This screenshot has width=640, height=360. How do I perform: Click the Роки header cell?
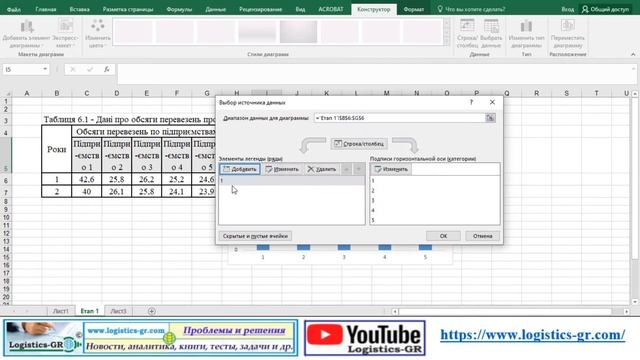tap(56, 149)
